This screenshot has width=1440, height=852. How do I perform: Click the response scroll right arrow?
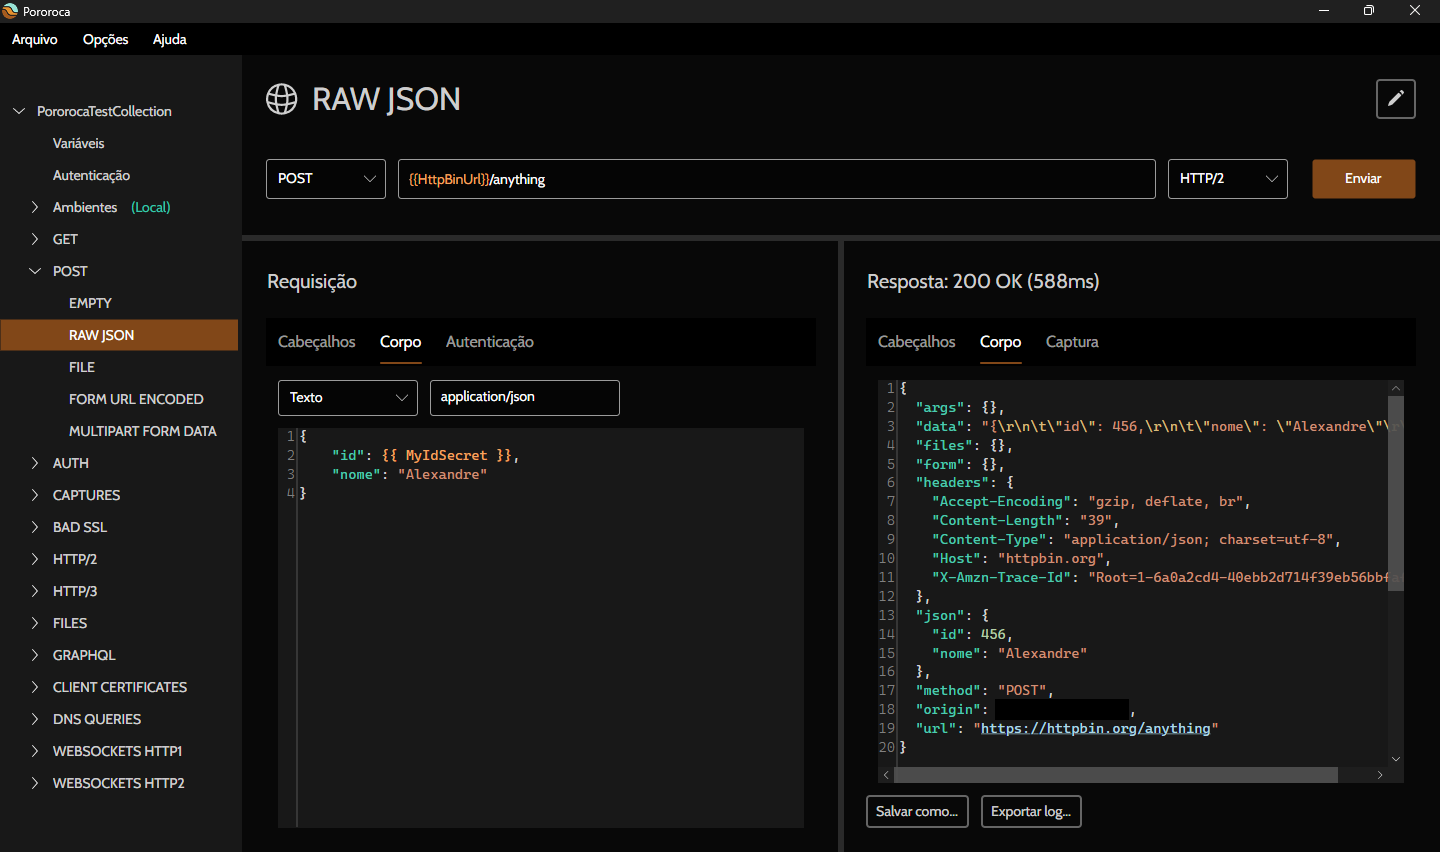1380,775
